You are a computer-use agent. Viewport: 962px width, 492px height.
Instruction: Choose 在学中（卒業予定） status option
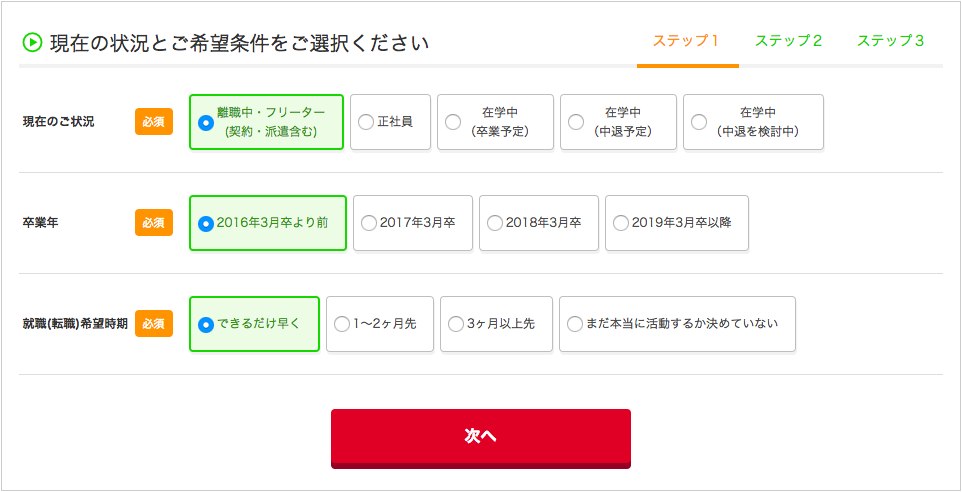point(496,122)
